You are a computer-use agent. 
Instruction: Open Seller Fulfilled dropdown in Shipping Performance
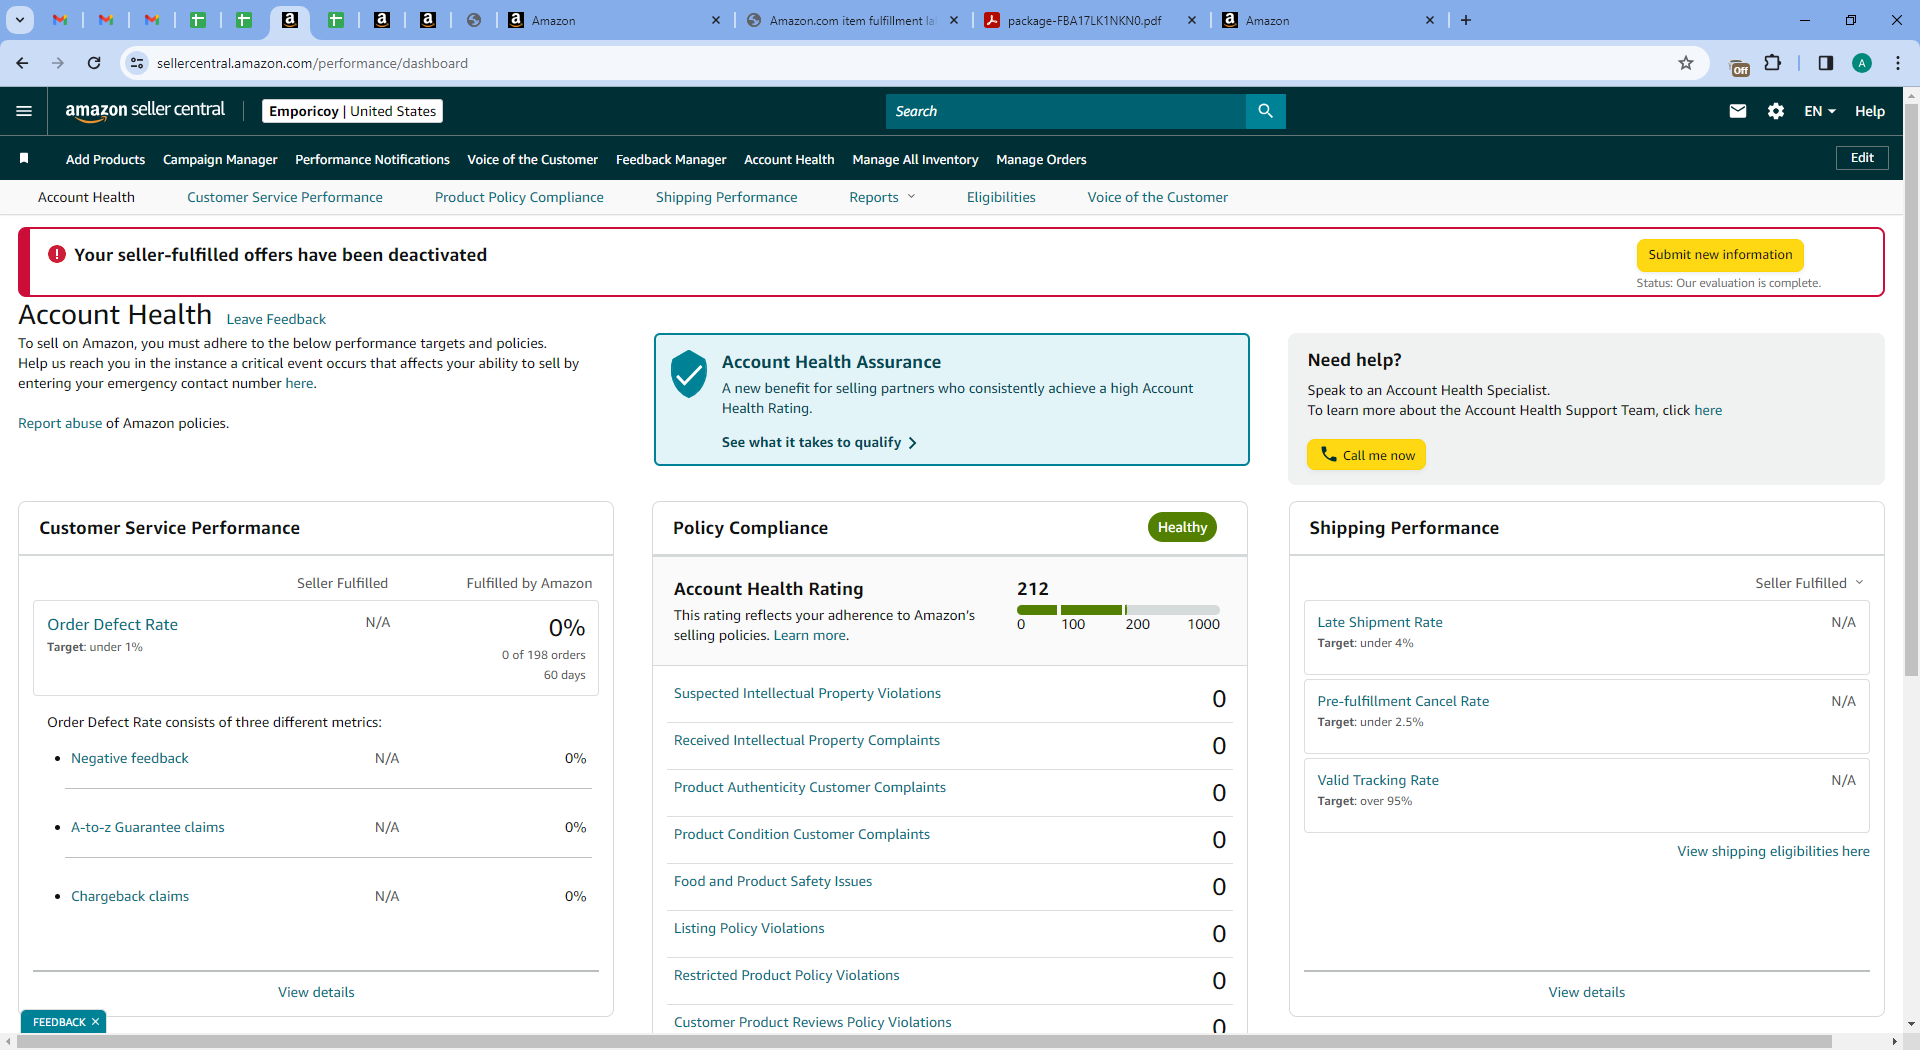coord(1809,583)
